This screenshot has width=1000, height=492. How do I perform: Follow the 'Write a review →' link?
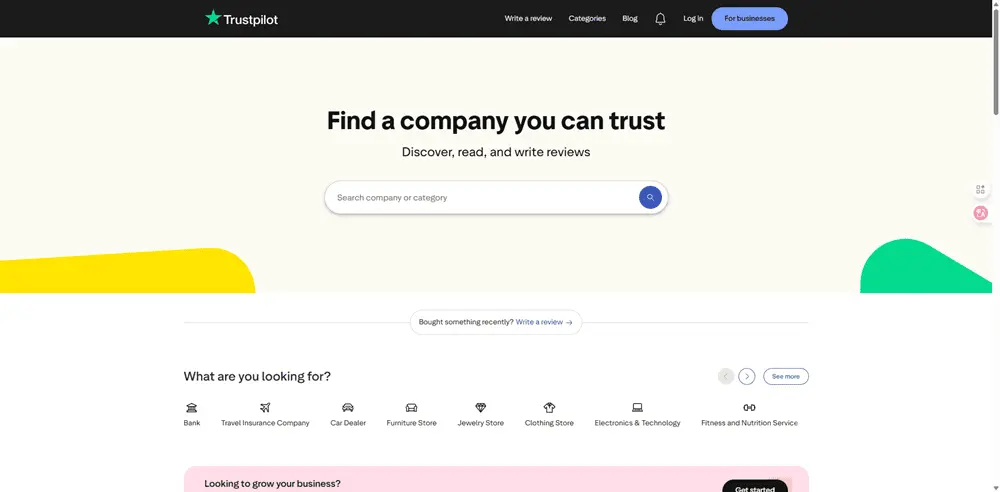[544, 322]
